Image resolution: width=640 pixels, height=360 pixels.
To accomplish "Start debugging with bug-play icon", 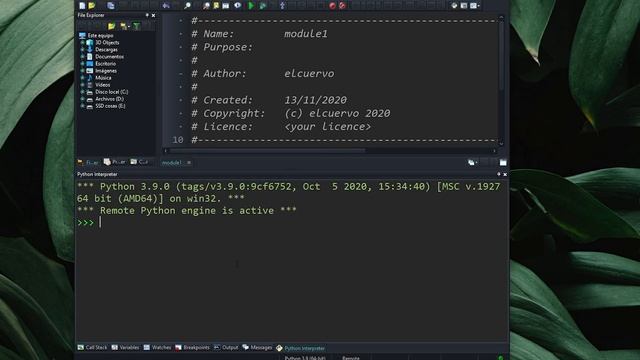I will [262, 5].
